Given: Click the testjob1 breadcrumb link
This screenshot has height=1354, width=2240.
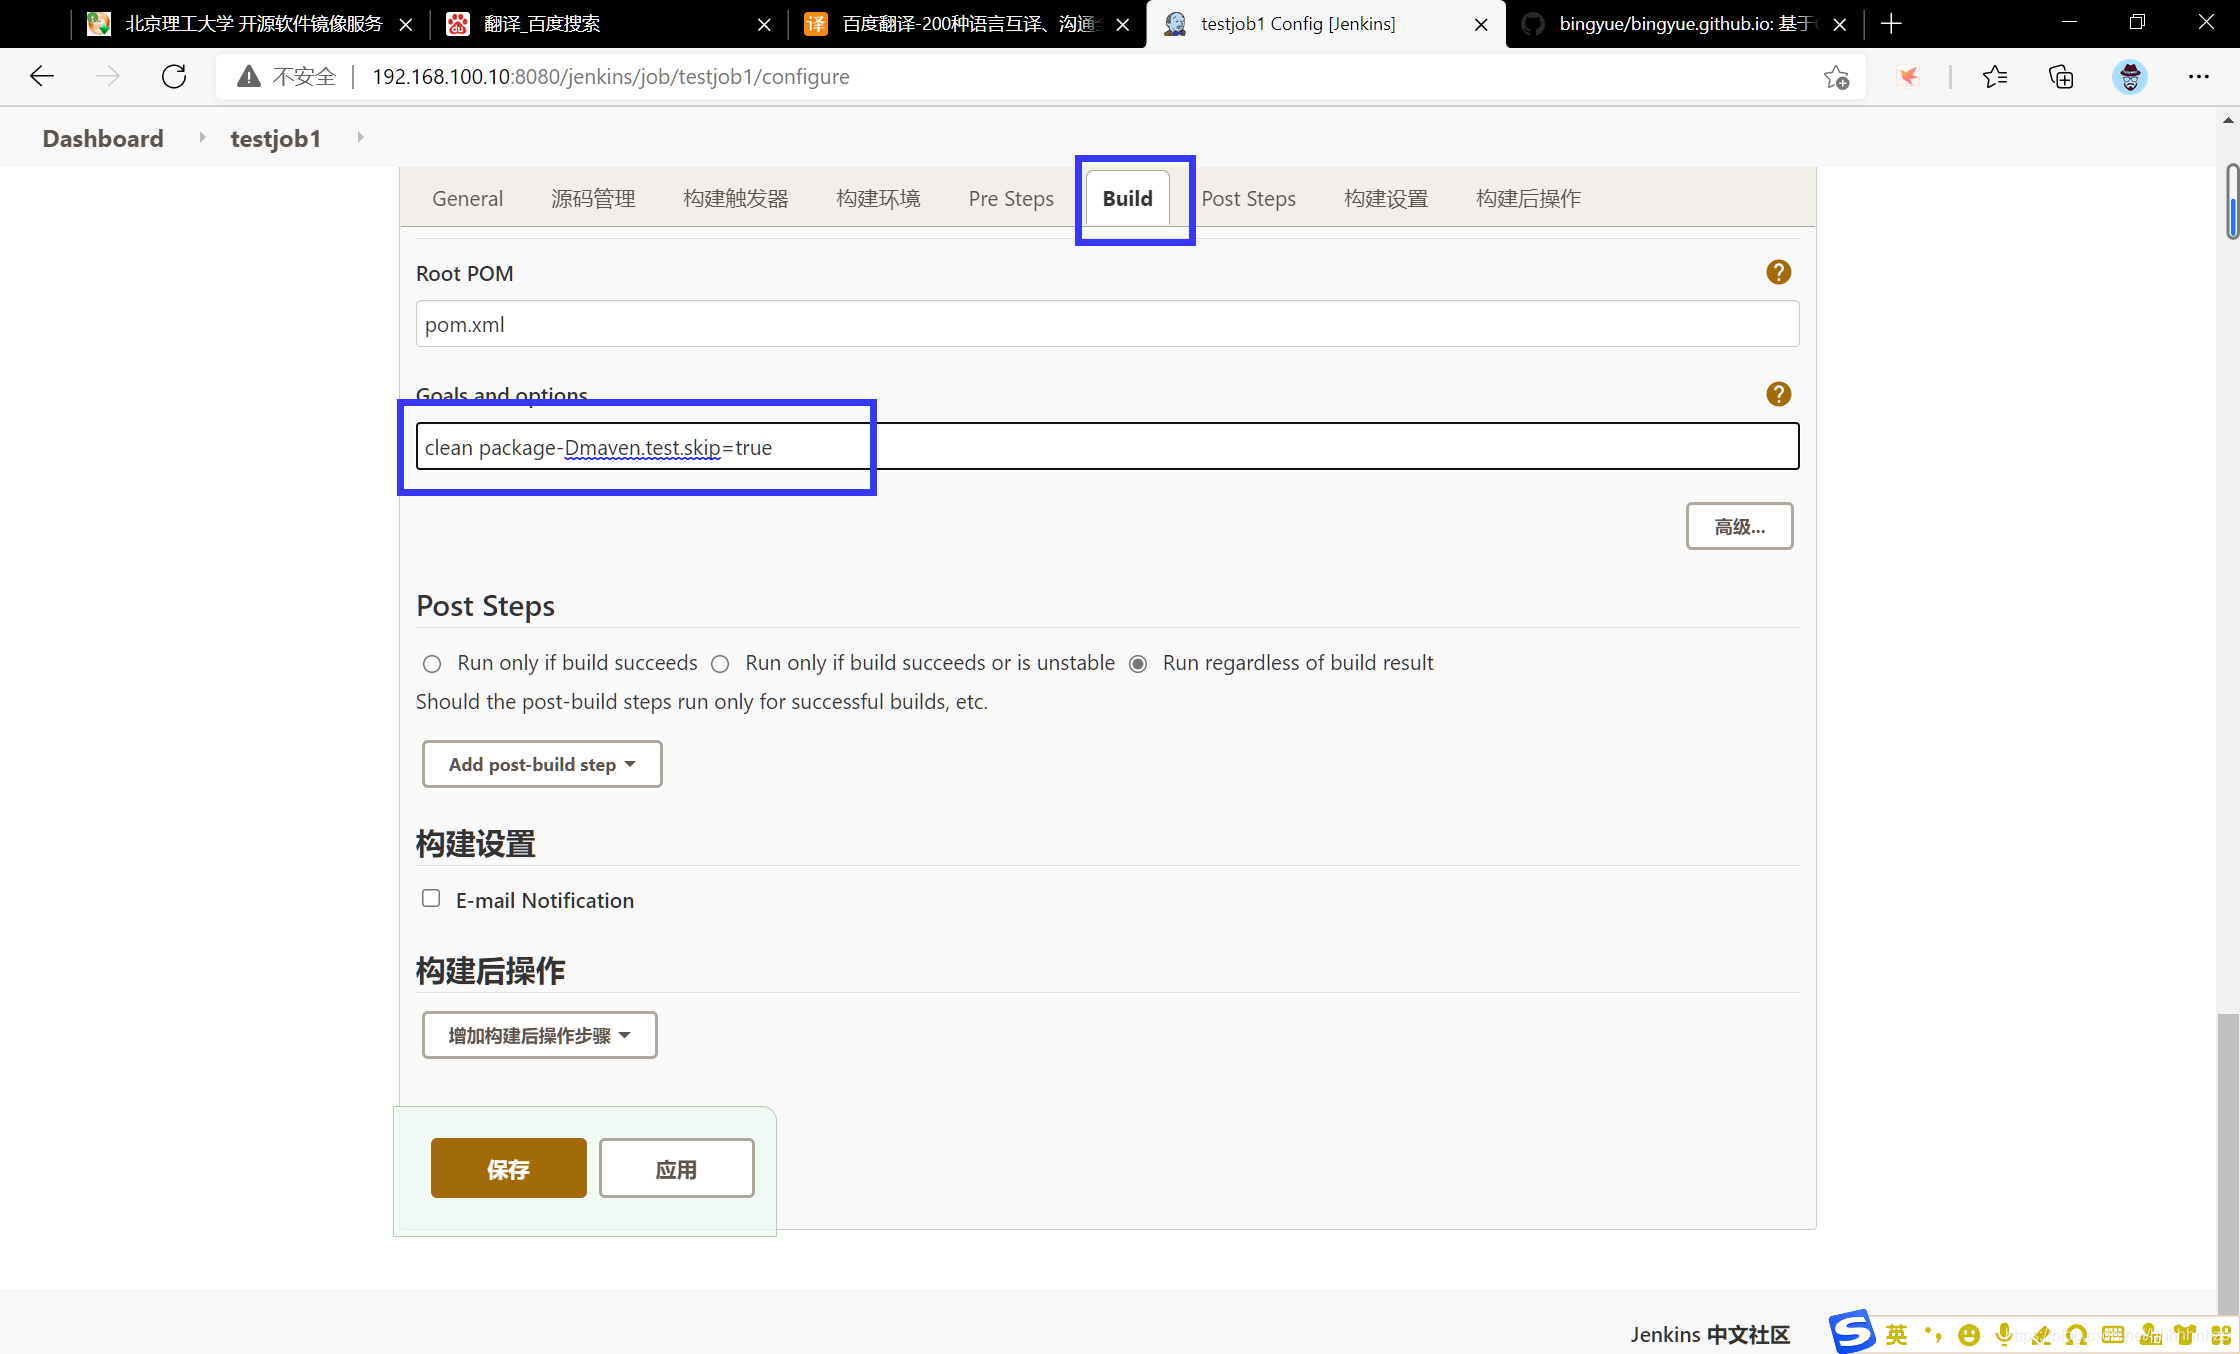Looking at the screenshot, I should tap(274, 138).
